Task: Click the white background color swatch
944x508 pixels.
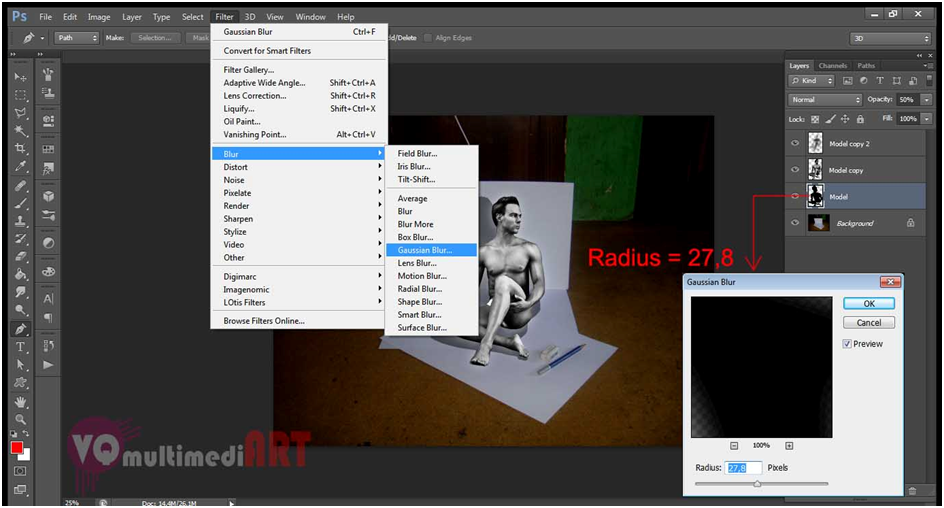Action: (26, 456)
